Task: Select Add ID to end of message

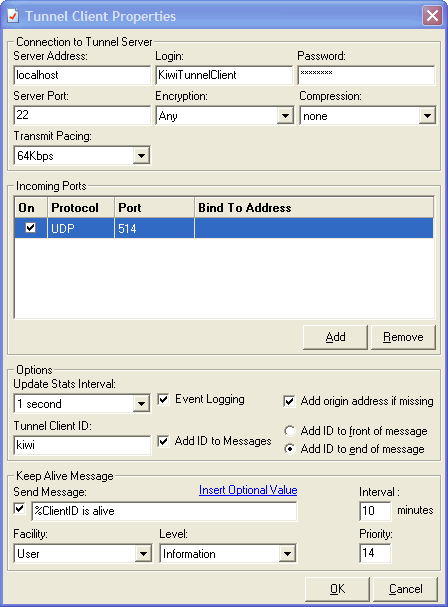Action: (290, 449)
